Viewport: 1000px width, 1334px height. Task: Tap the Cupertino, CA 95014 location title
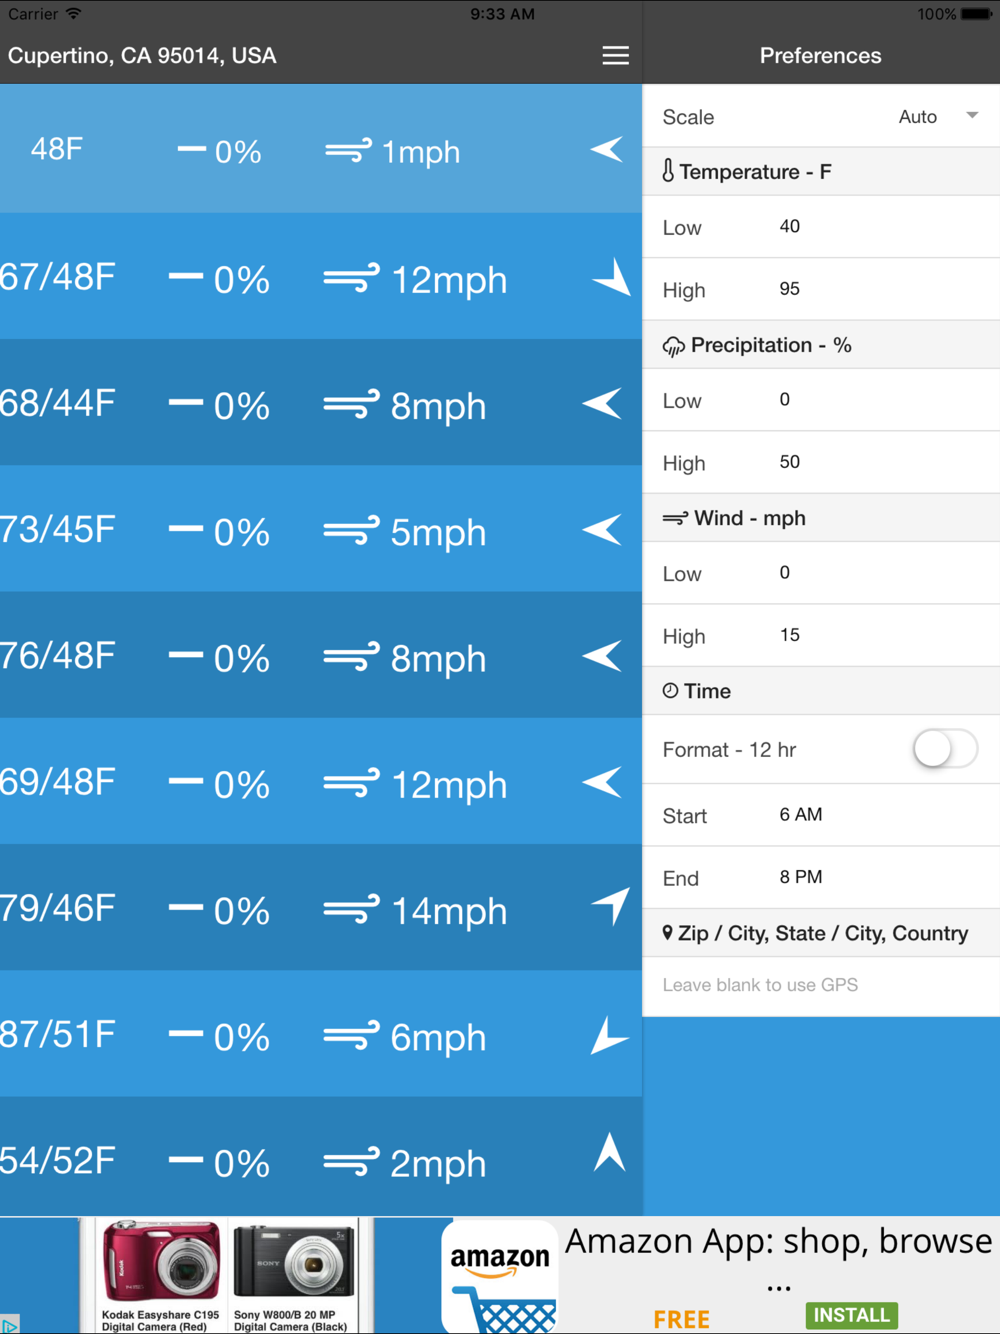142,56
